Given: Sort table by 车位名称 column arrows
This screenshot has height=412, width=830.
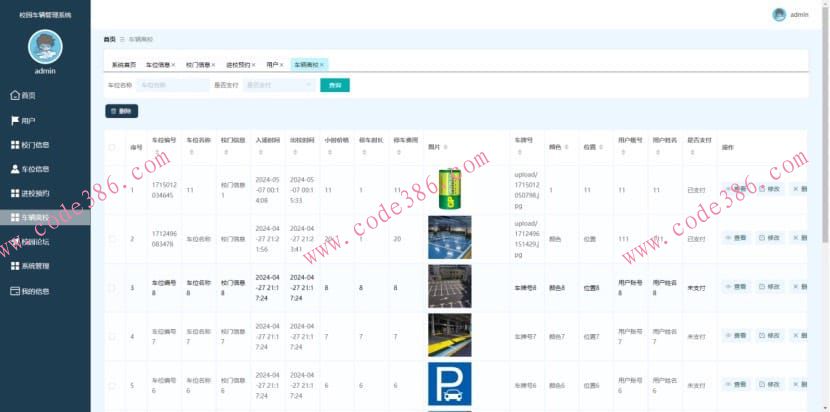Looking at the screenshot, I should [191, 152].
